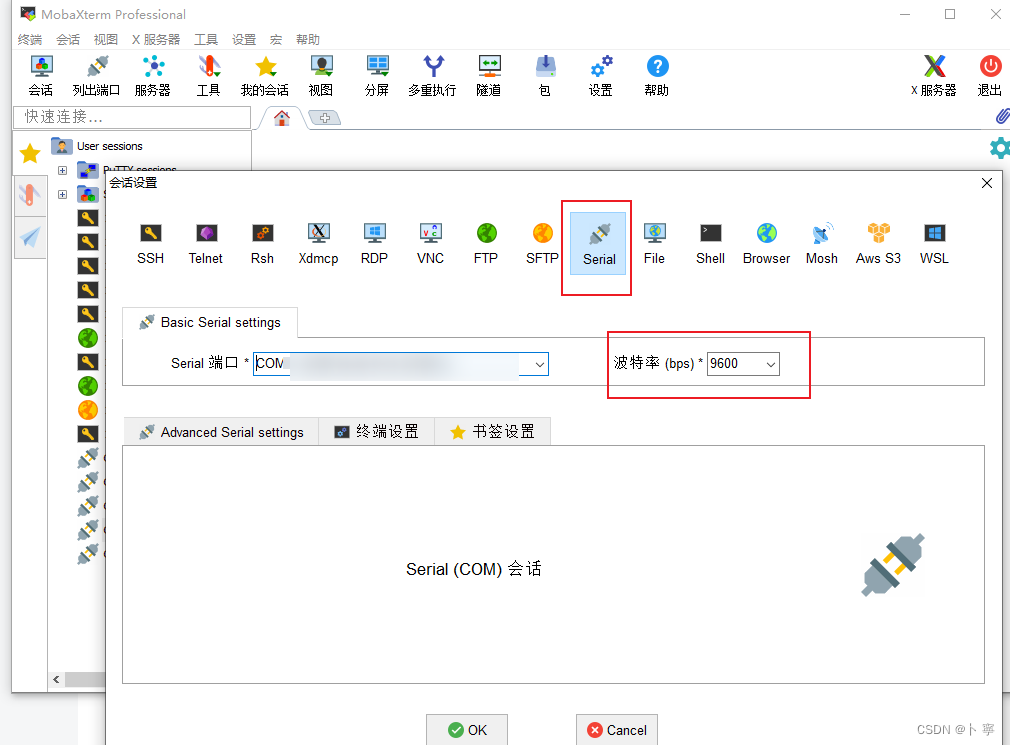Select the VNC session type

point(430,244)
